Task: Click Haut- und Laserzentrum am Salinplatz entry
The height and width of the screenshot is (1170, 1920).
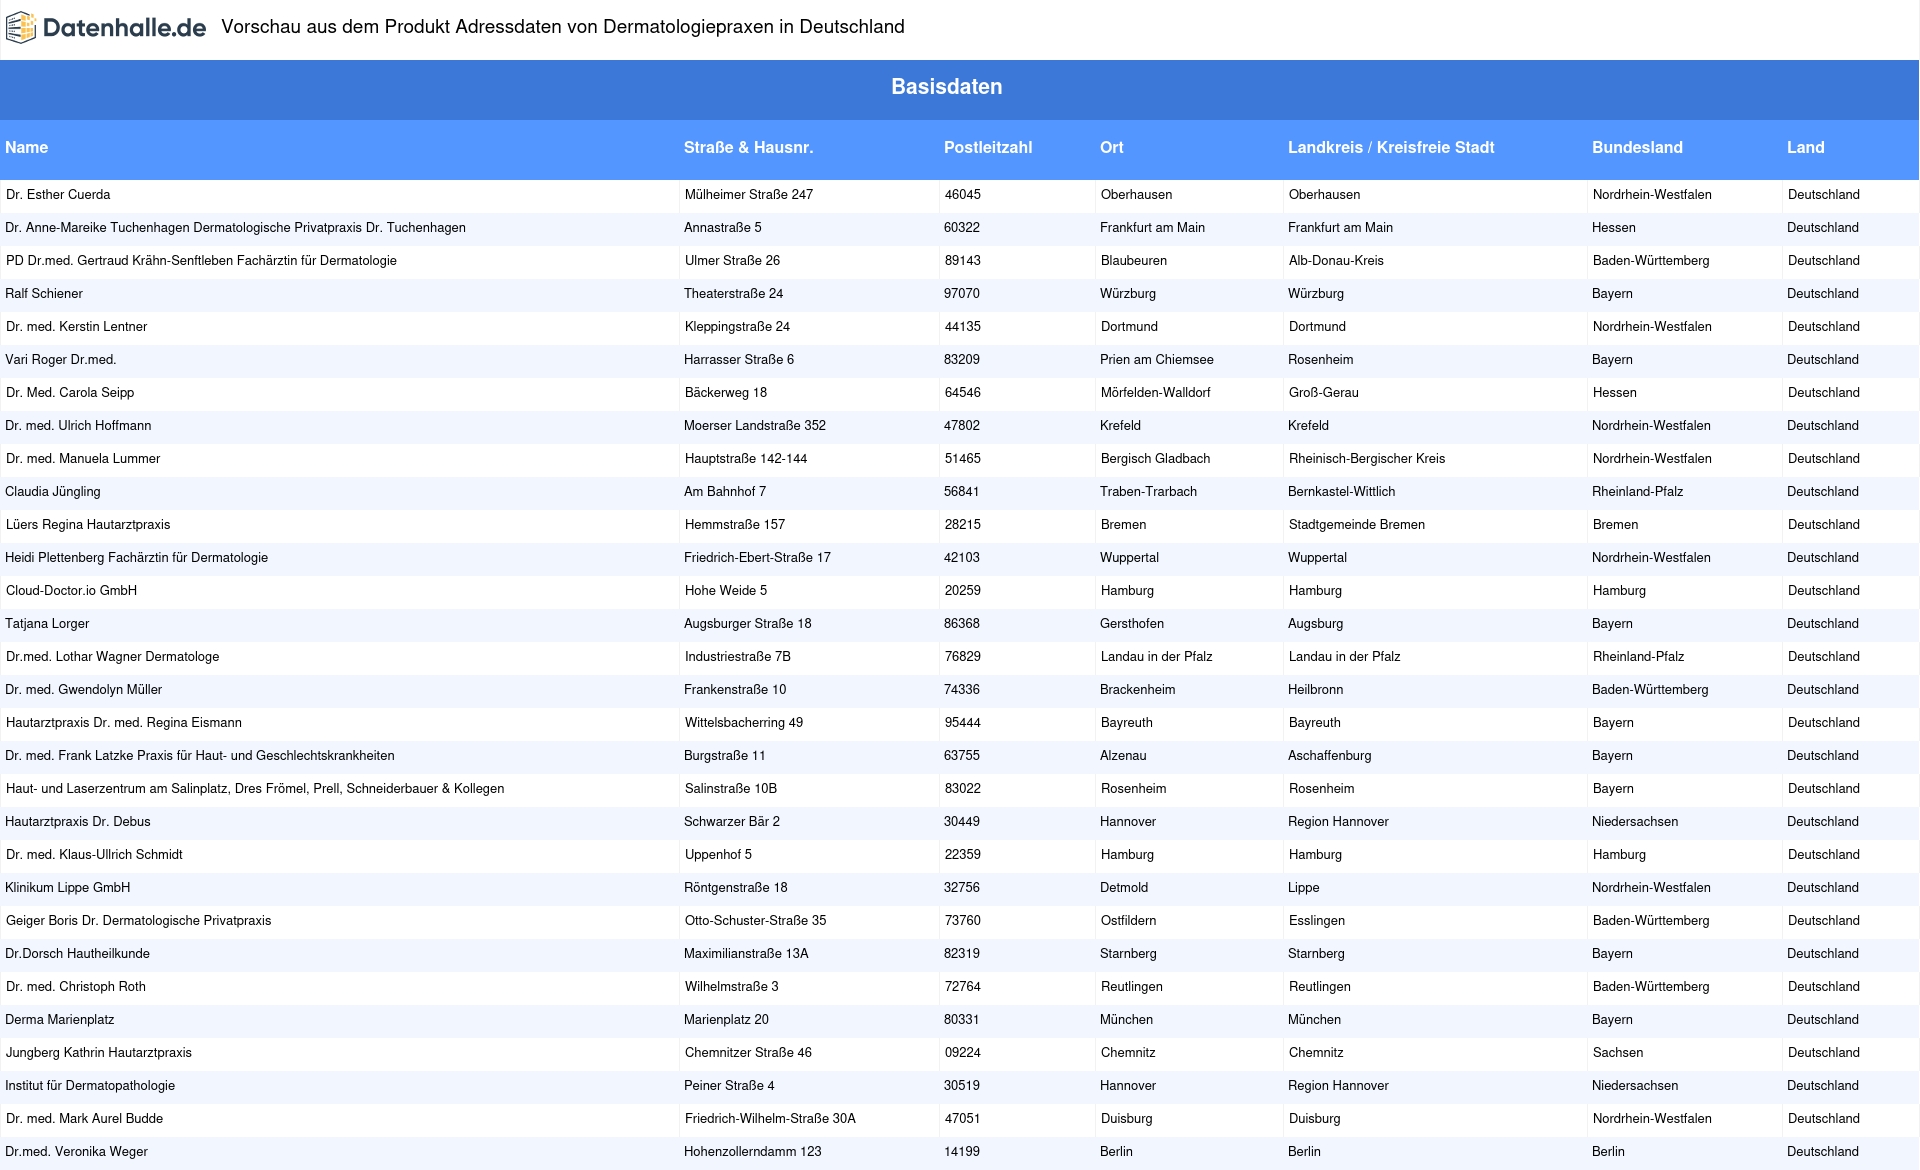Action: coord(255,789)
